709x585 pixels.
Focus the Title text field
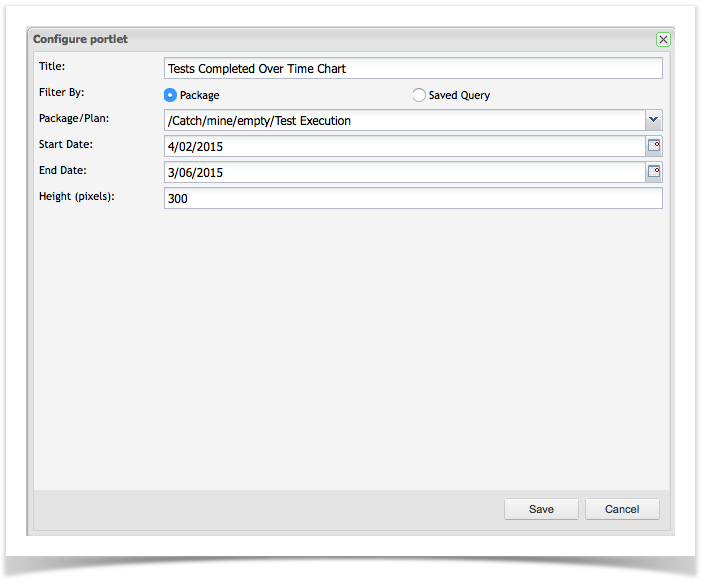412,69
